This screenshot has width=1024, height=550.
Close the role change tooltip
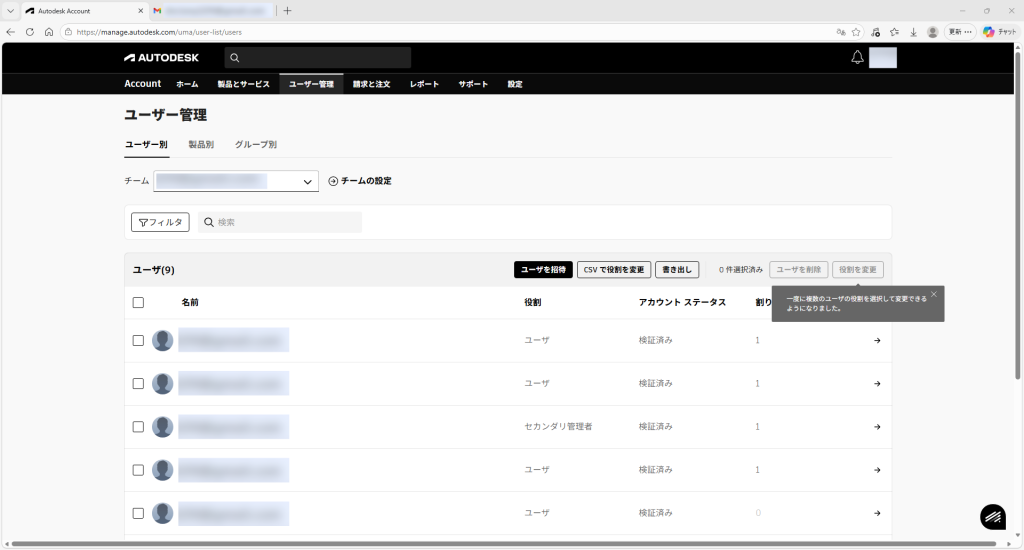click(934, 294)
